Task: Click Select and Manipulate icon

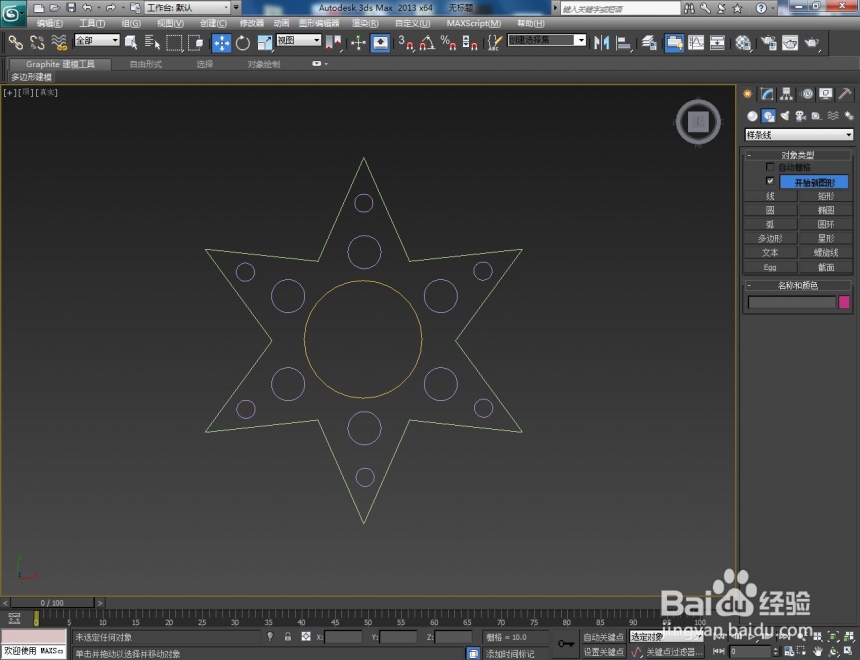Action: 358,42
